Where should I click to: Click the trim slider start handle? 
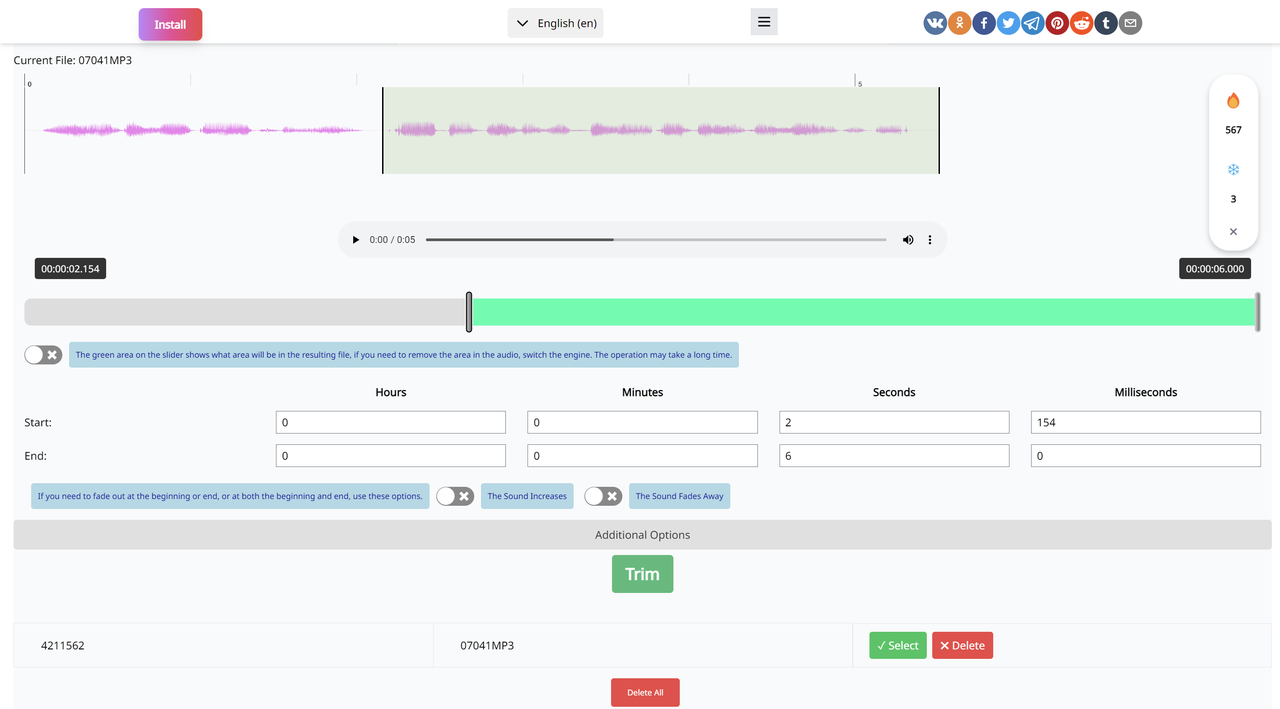point(469,312)
